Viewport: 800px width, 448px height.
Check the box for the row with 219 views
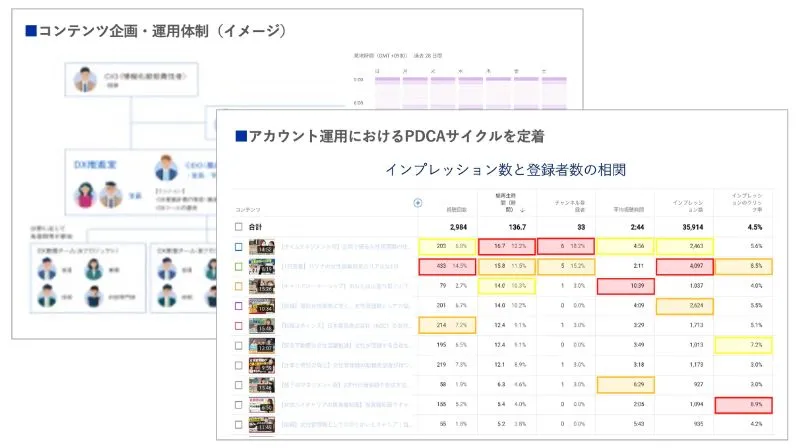pyautogui.click(x=238, y=365)
